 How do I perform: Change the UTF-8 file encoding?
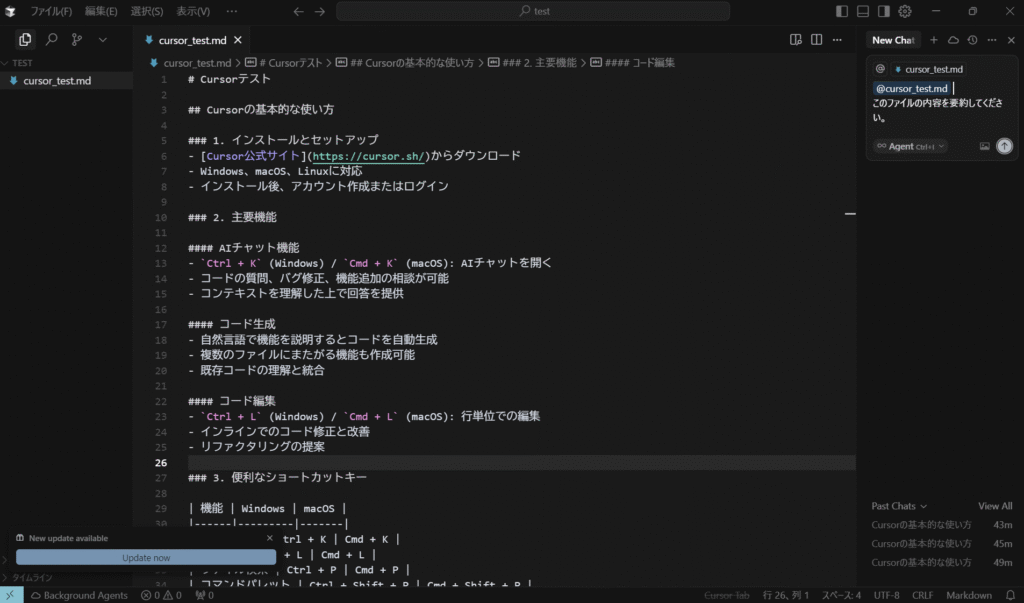pyautogui.click(x=886, y=595)
